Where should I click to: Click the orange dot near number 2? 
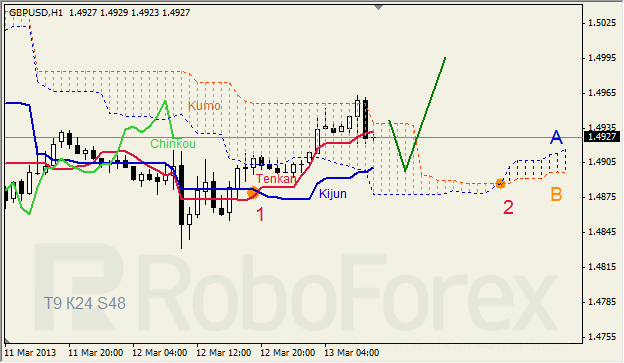pyautogui.click(x=500, y=184)
